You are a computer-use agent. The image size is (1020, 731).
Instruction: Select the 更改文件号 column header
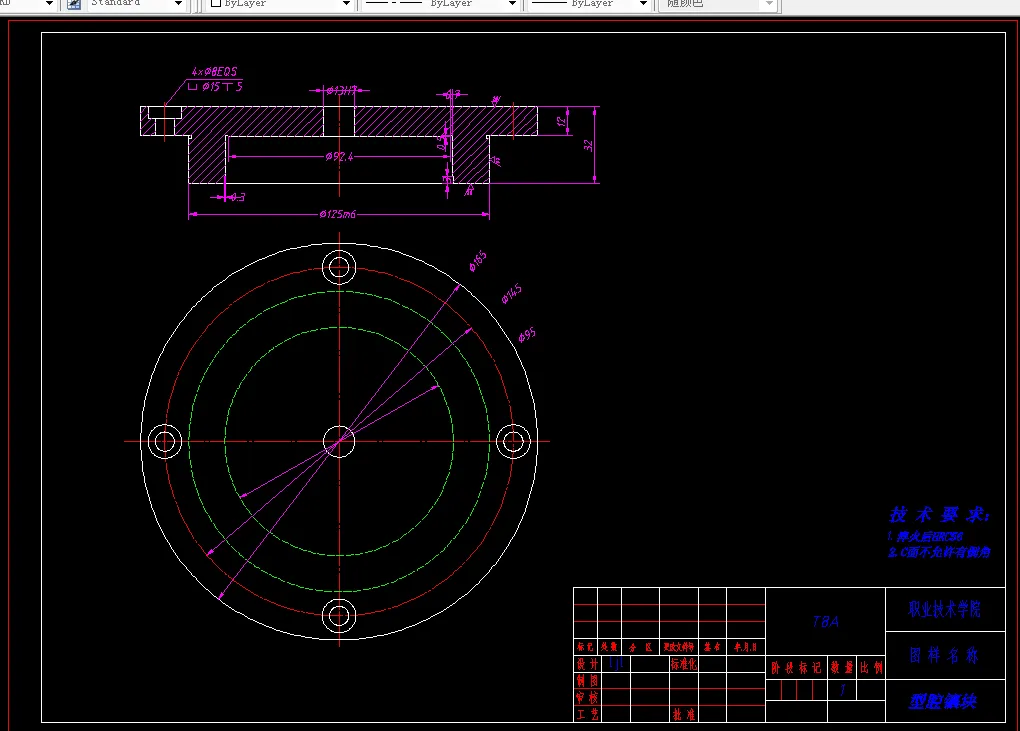click(678, 647)
